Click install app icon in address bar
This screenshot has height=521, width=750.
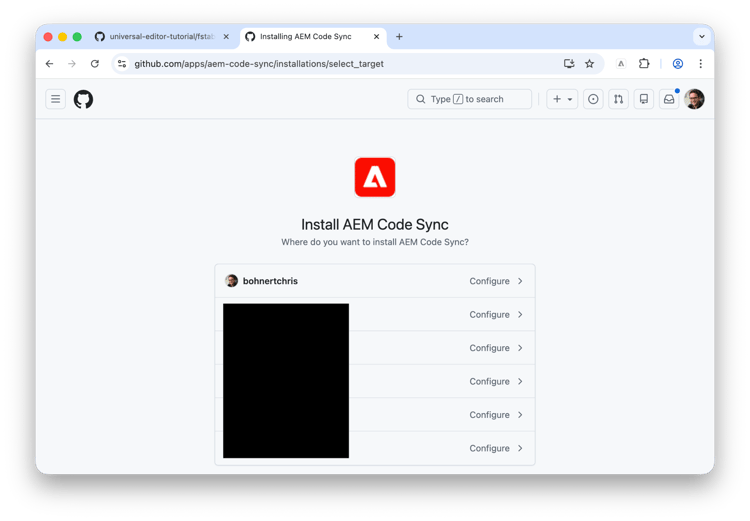(569, 64)
